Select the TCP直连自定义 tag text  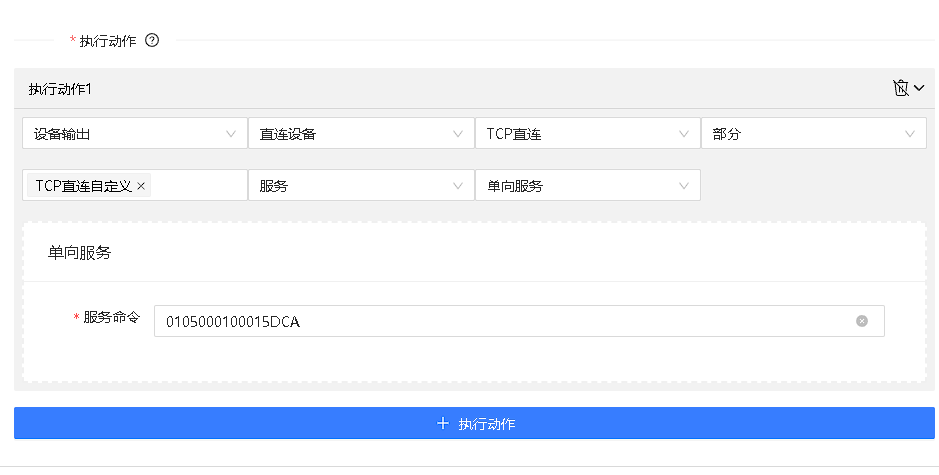click(83, 186)
